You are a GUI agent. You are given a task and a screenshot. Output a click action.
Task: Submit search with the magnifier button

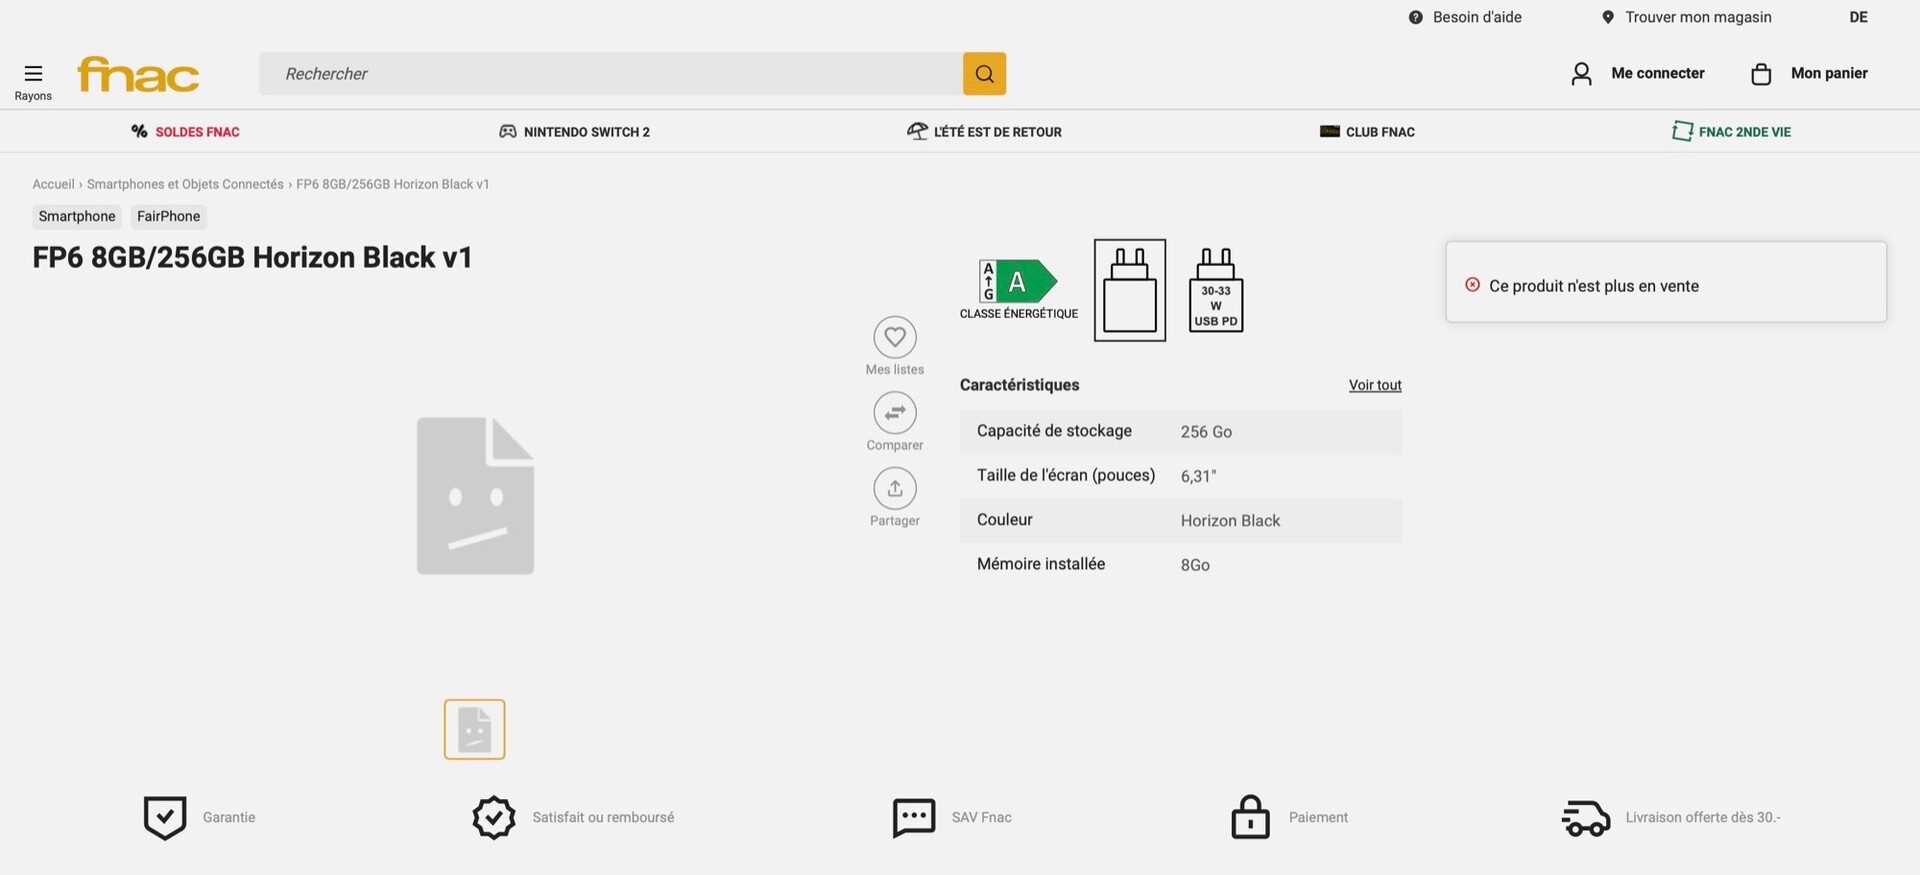984,74
